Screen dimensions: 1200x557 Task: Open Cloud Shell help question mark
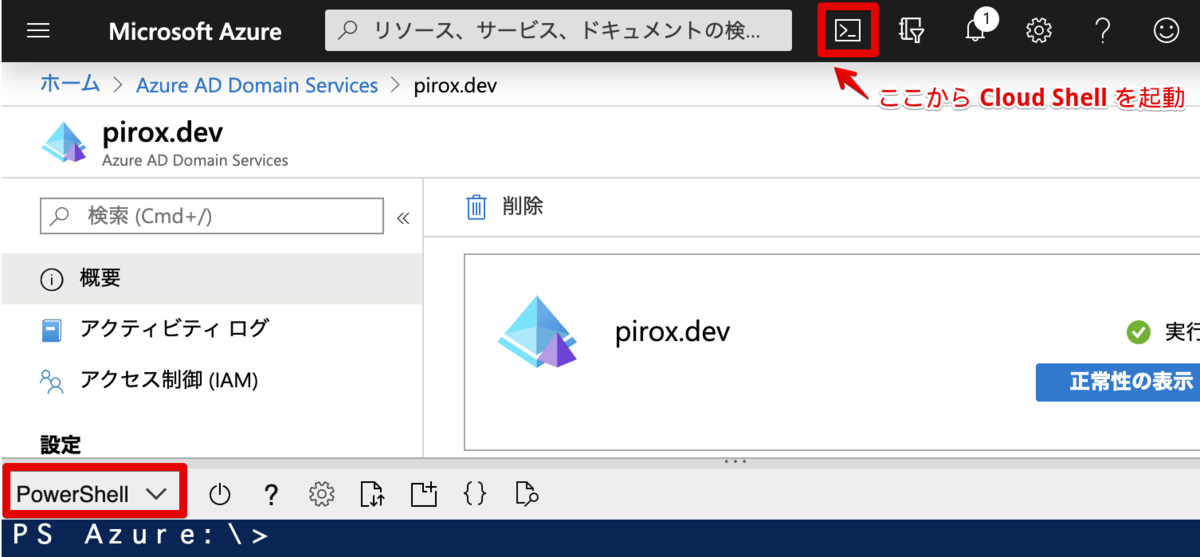click(x=270, y=493)
